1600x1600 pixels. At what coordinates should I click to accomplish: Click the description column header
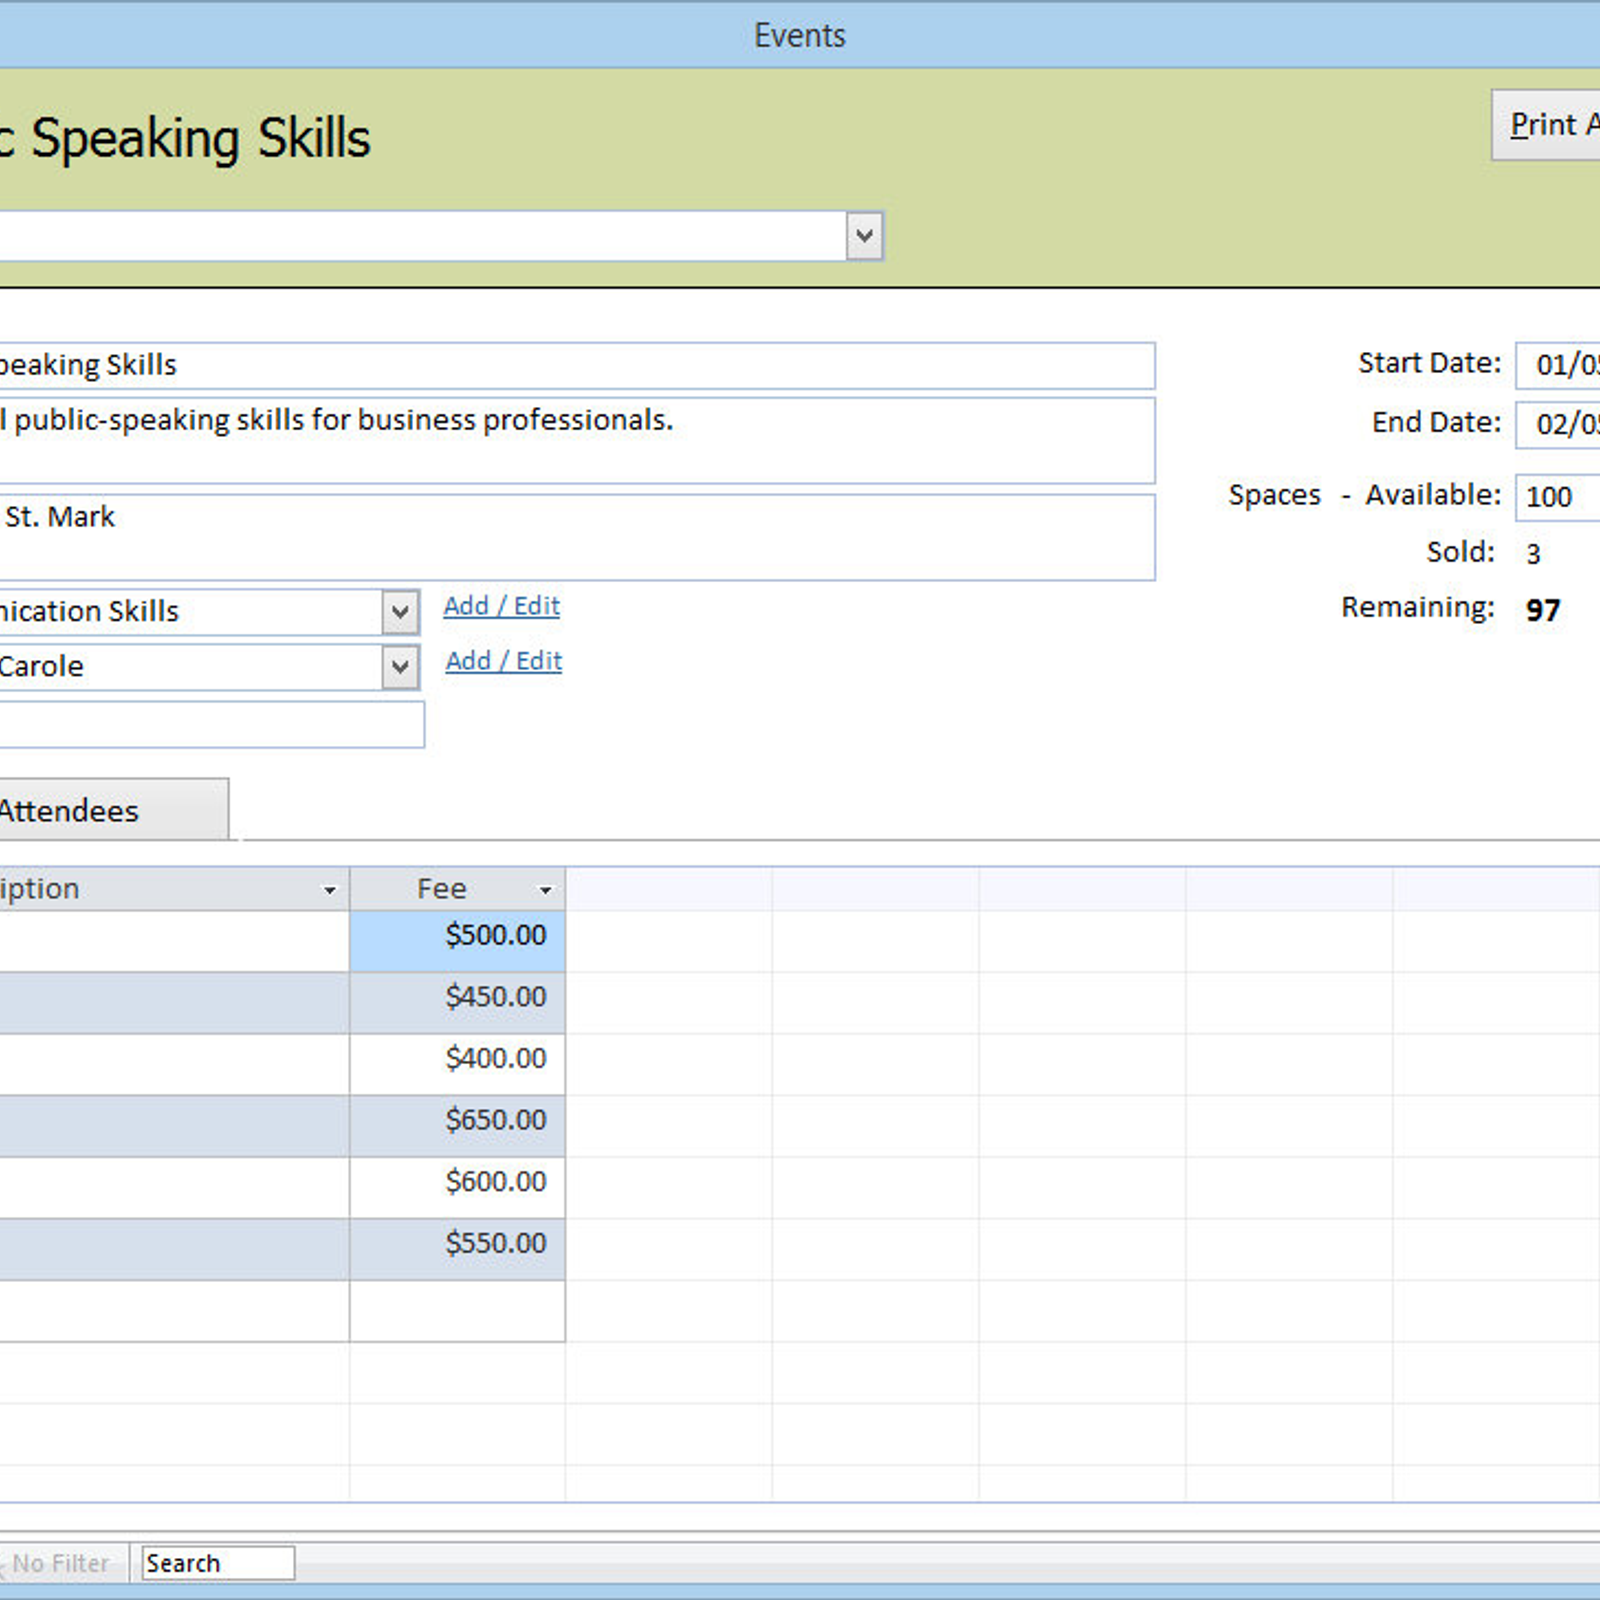[174, 889]
